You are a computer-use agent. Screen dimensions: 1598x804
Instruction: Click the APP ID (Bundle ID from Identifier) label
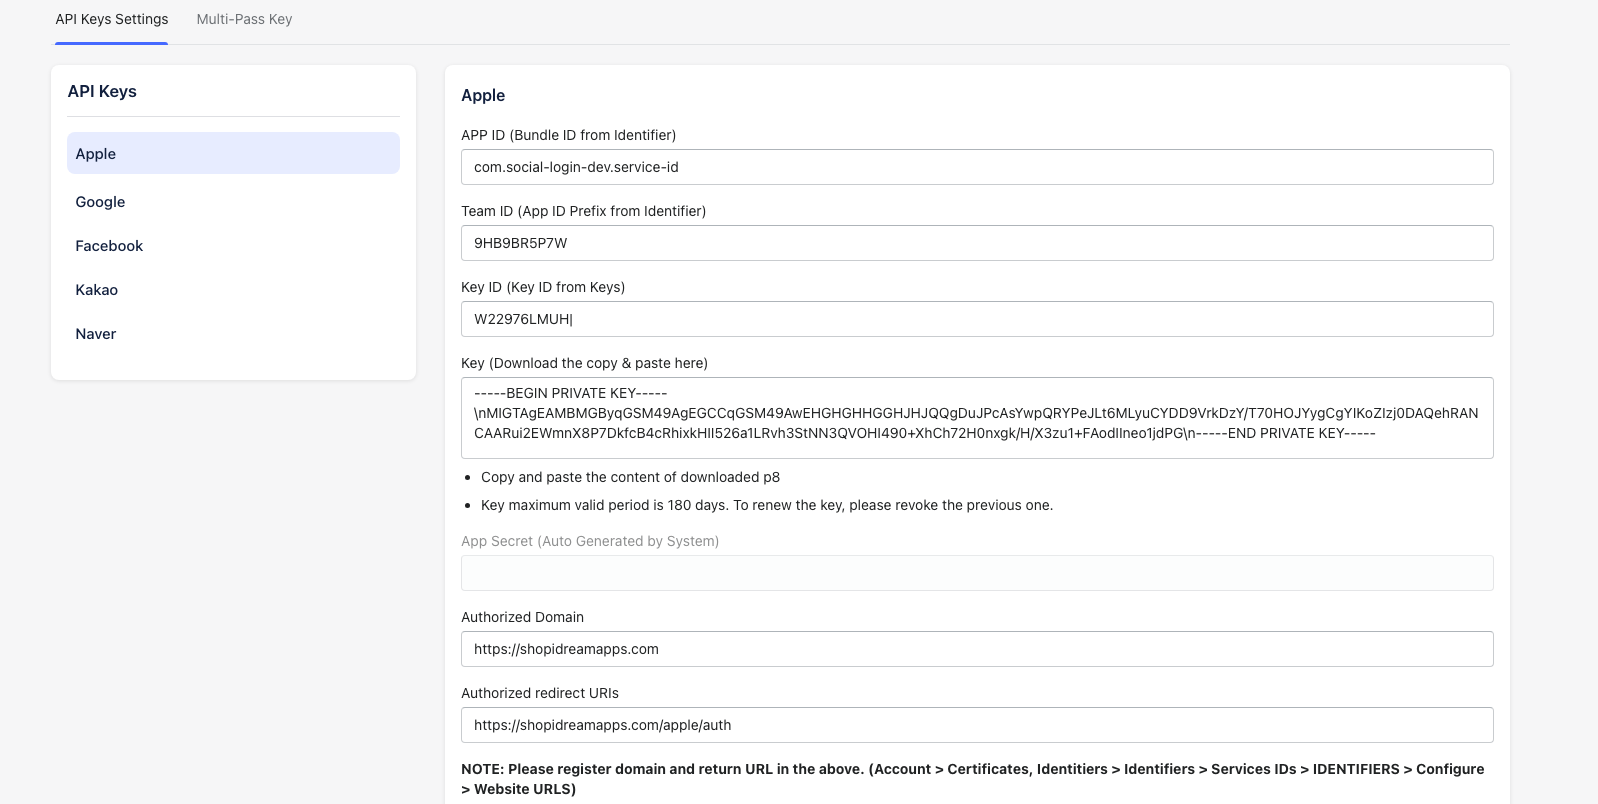click(568, 135)
